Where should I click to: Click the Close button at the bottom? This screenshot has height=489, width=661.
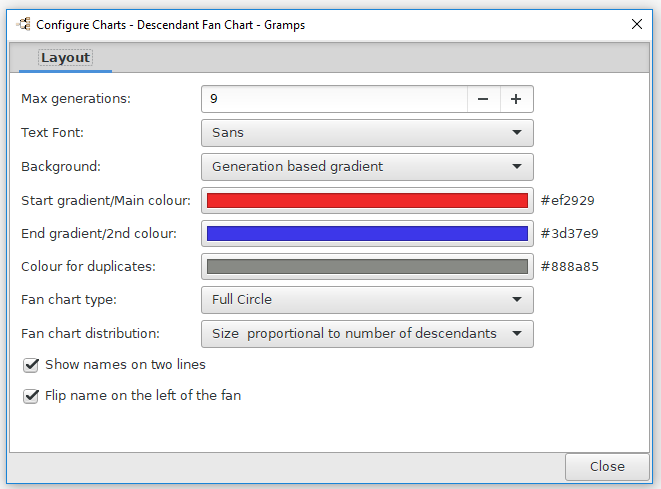tap(607, 467)
